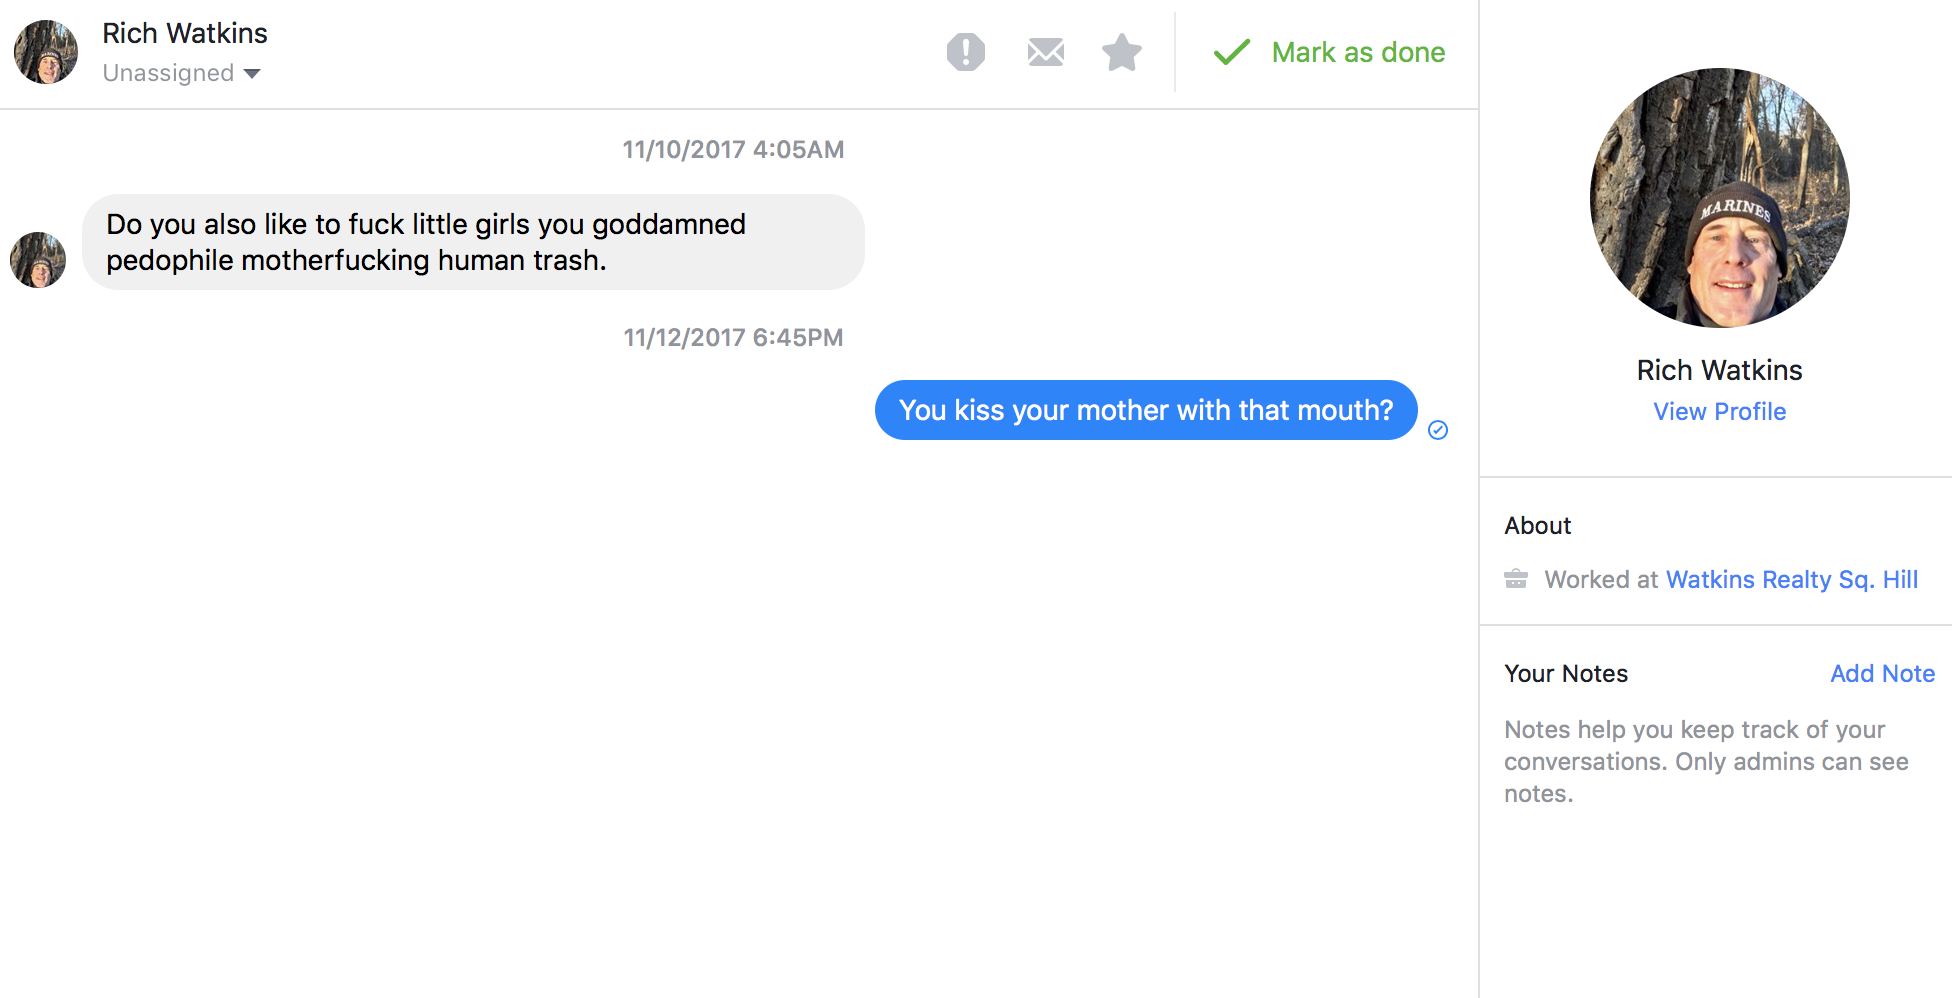Click the small avatar beside received message
Screen dimensions: 1952x998
coord(38,260)
